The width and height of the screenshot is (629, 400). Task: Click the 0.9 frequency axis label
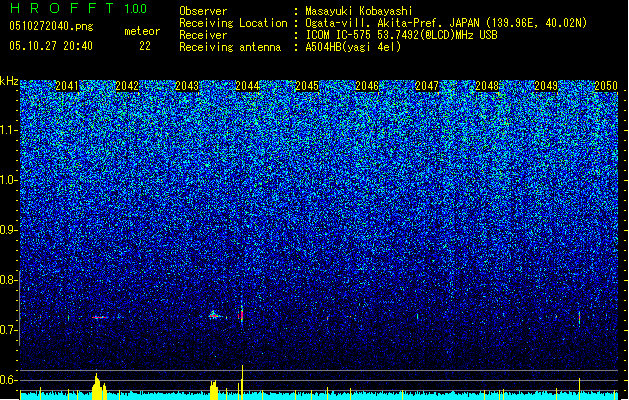pos(9,230)
